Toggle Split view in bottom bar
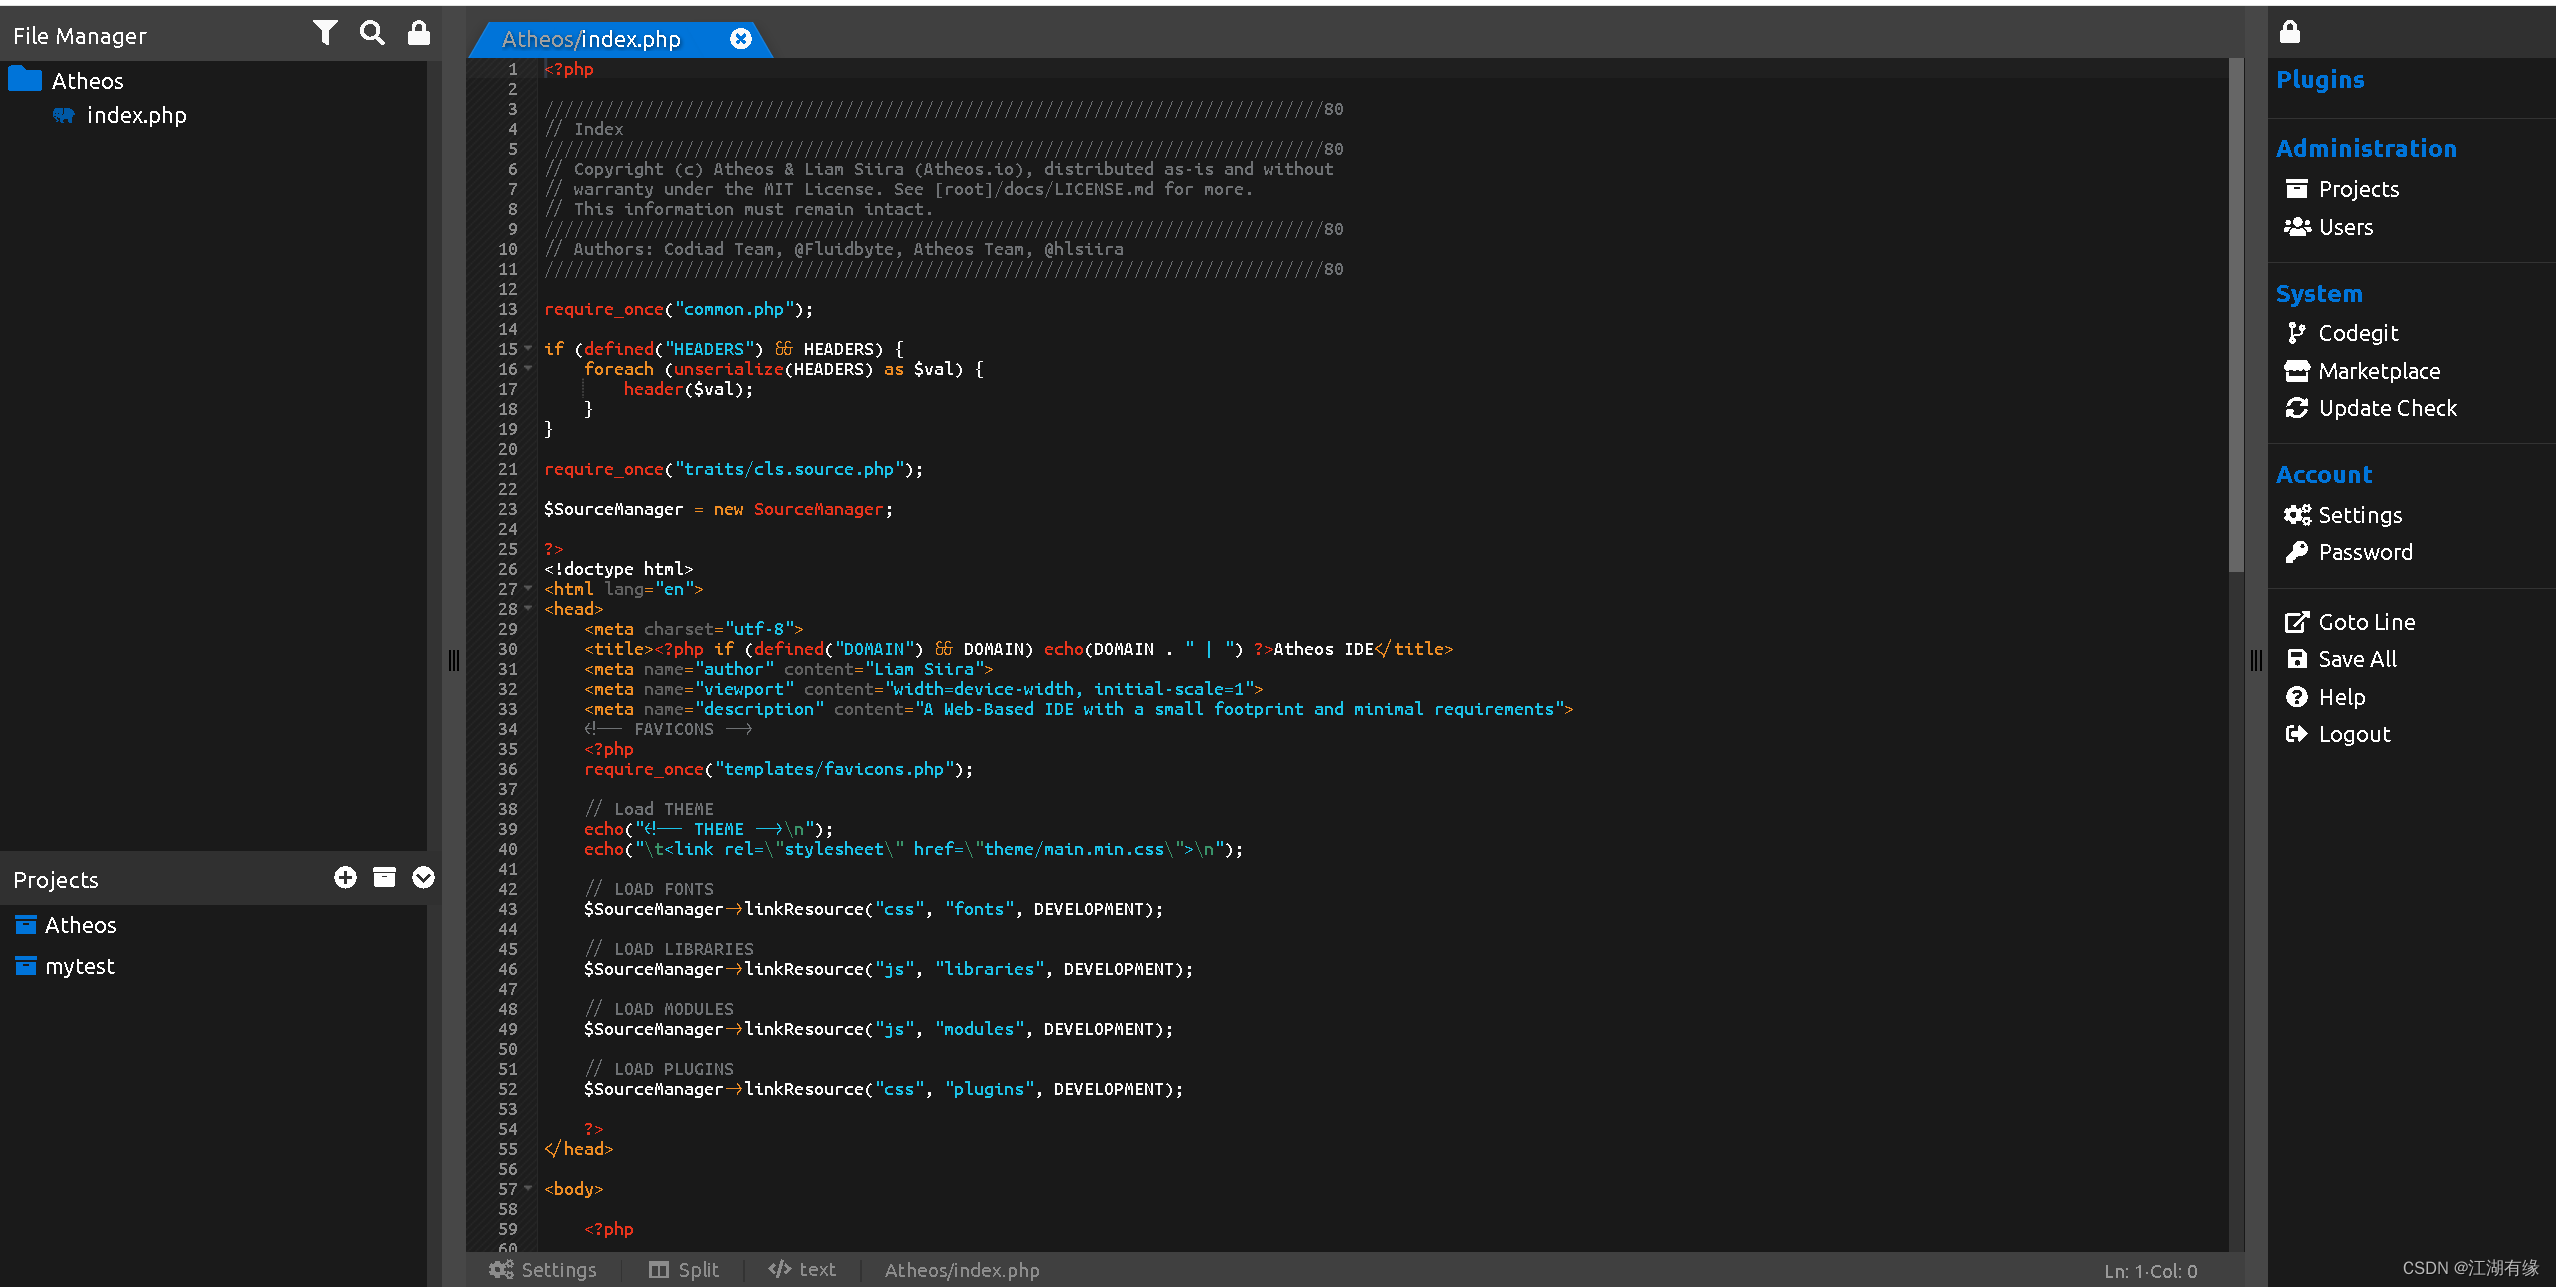The height and width of the screenshot is (1287, 2556). 684,1270
